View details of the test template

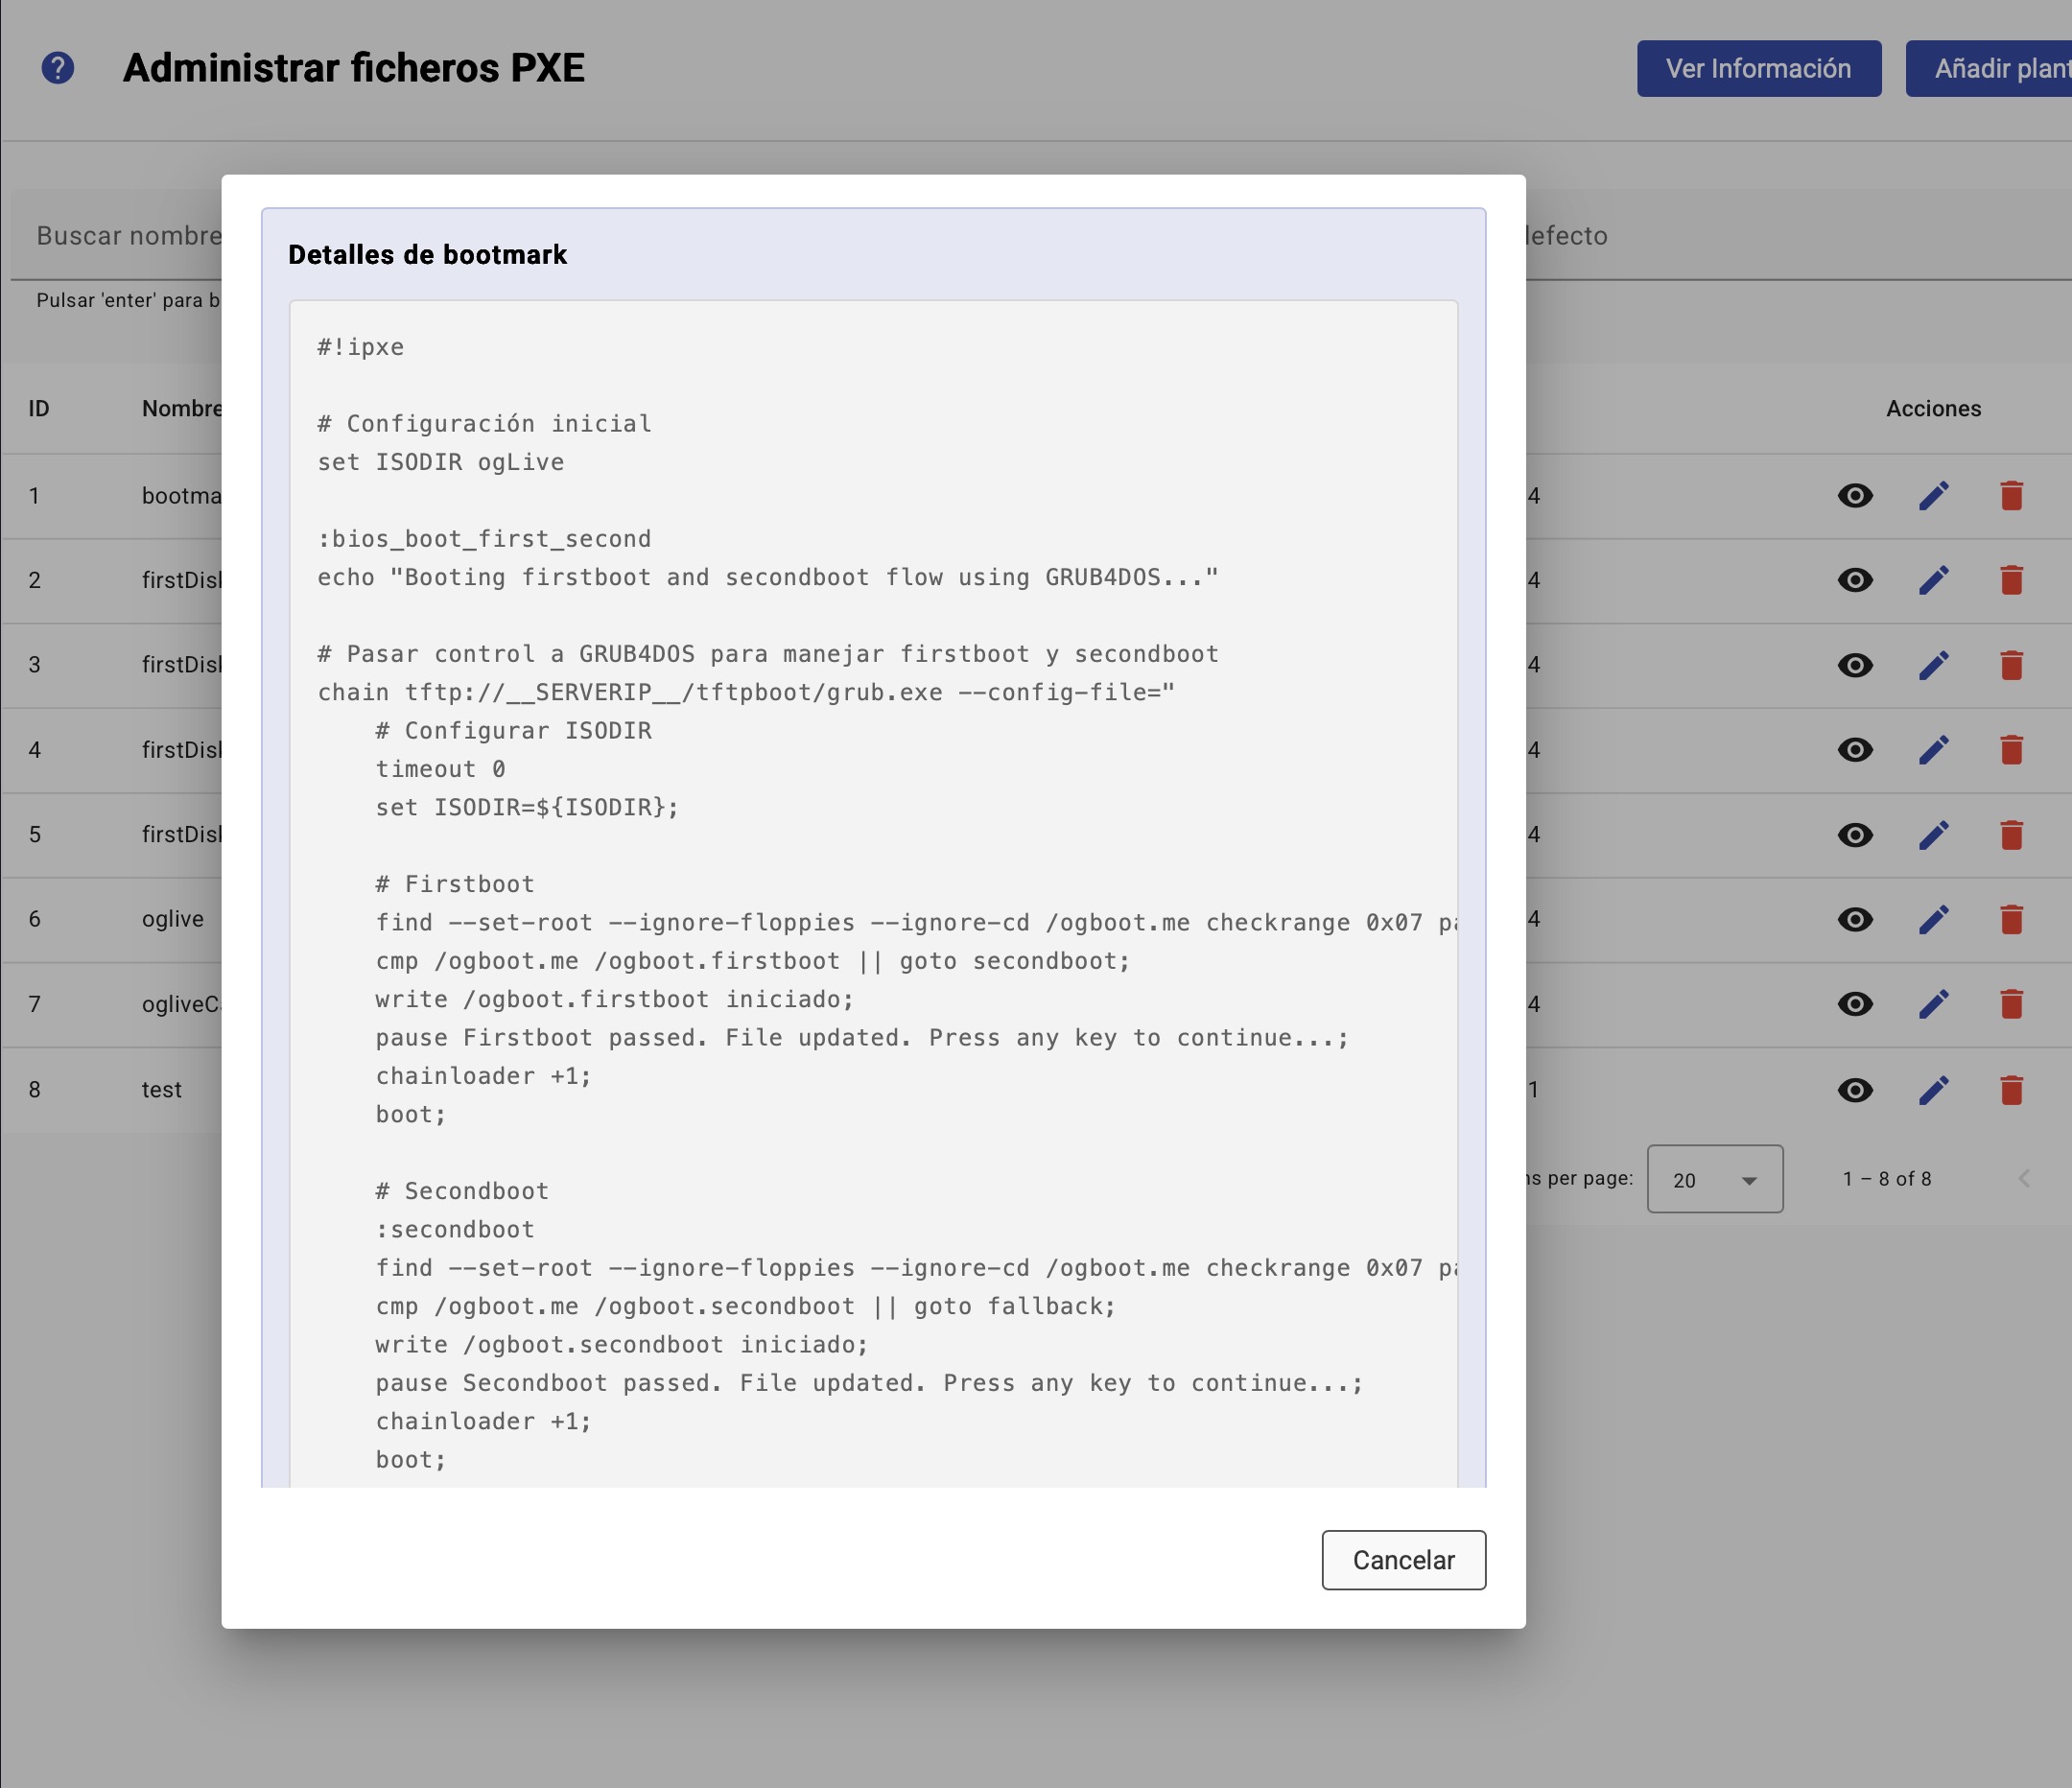tap(1855, 1090)
